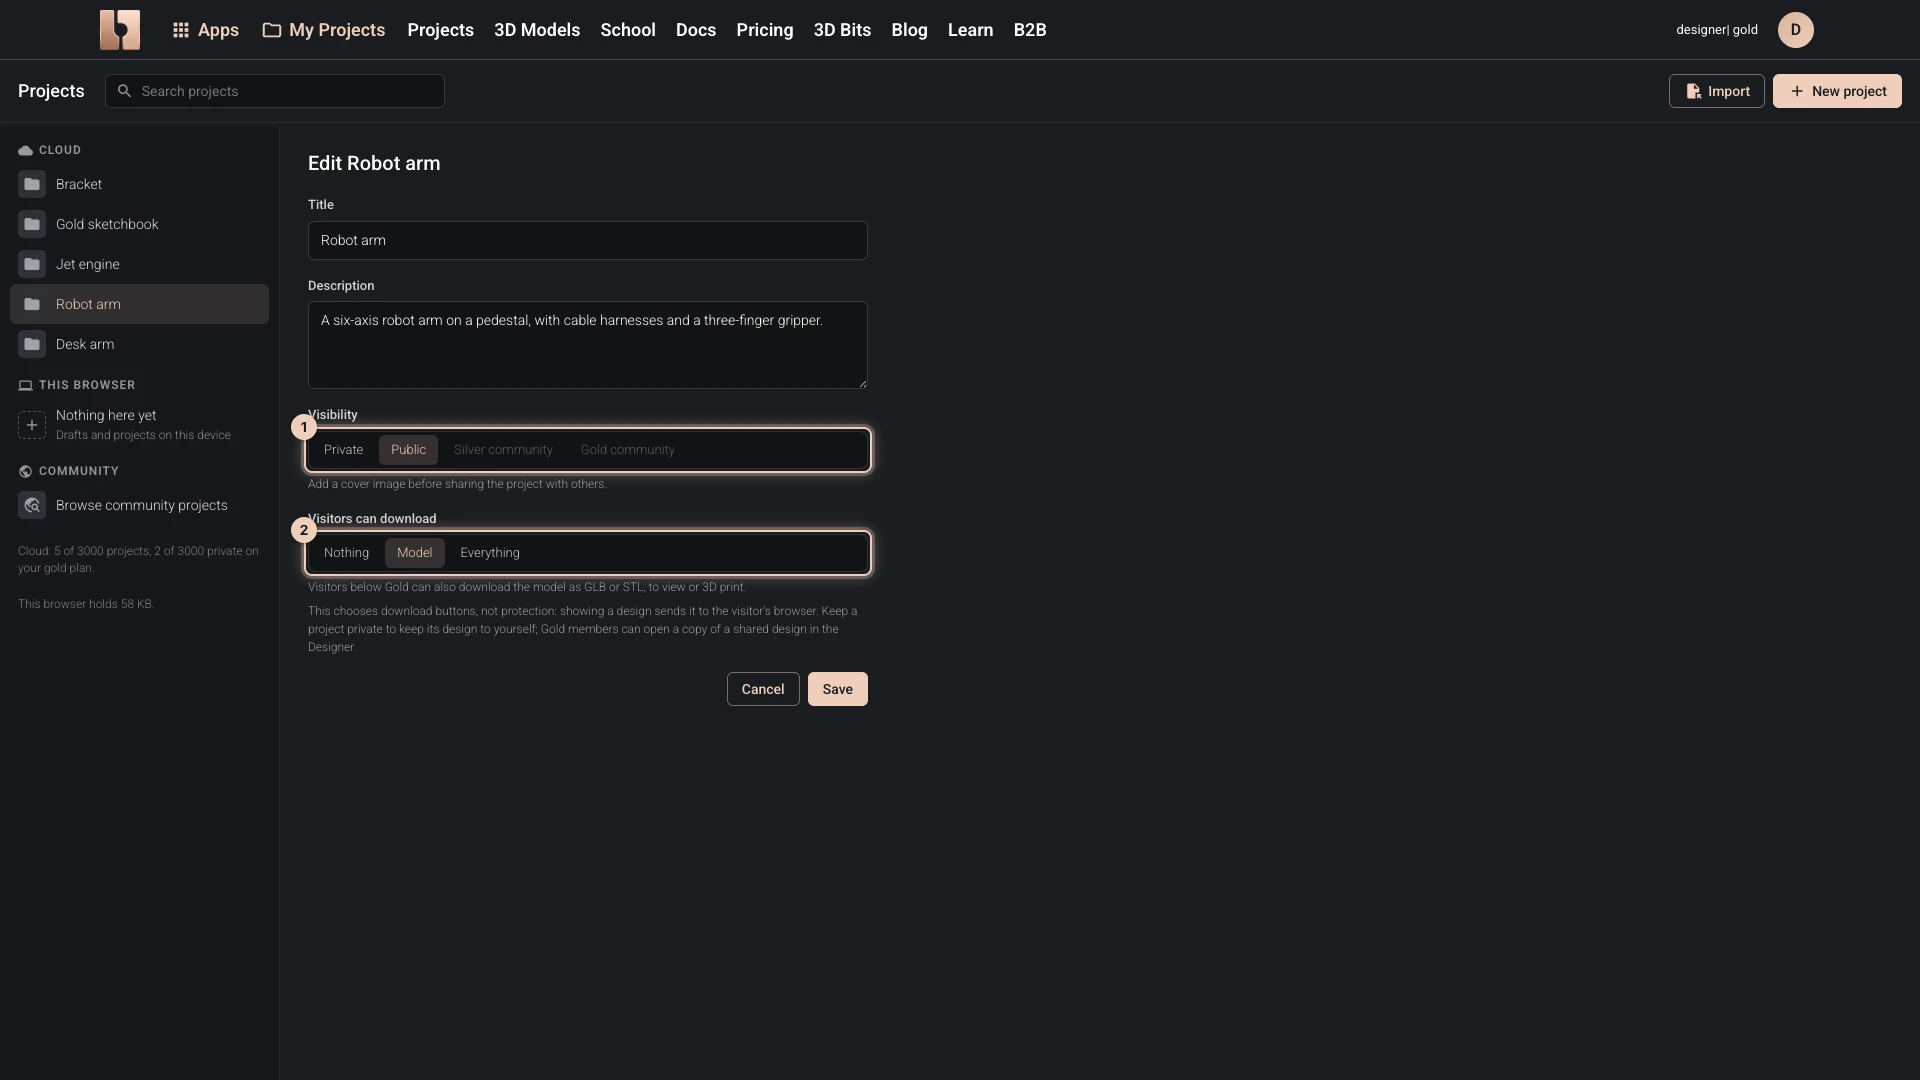Open 3D Bits in navigation
The image size is (1920, 1080).
click(842, 30)
